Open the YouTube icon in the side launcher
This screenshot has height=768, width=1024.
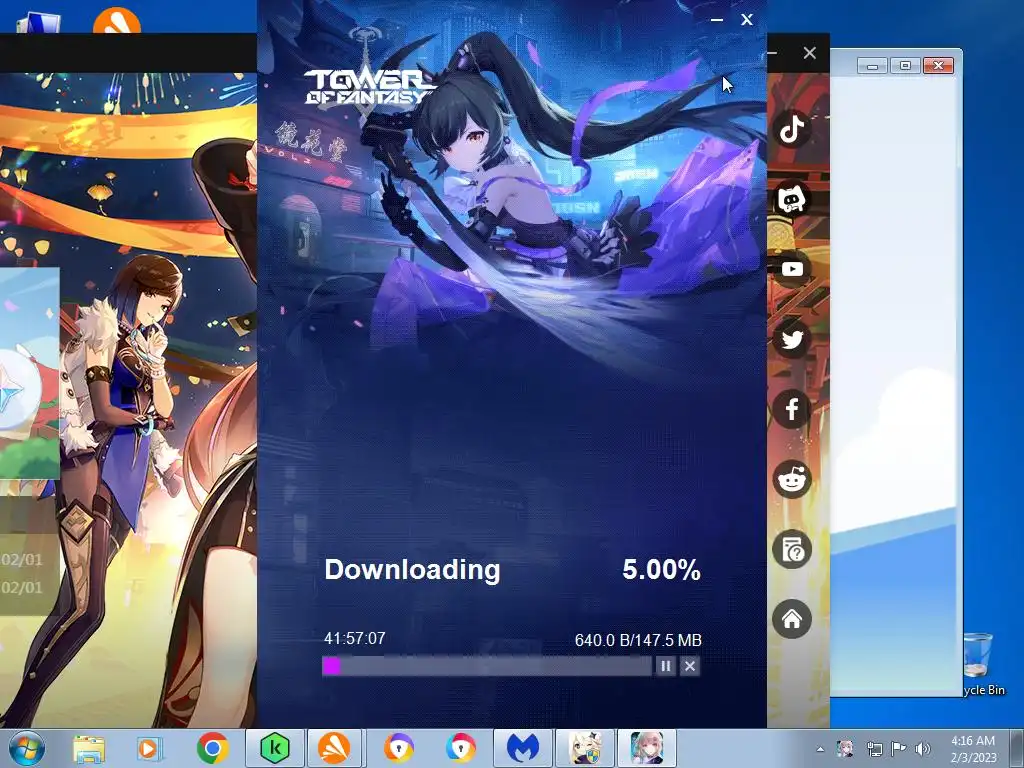tap(792, 269)
